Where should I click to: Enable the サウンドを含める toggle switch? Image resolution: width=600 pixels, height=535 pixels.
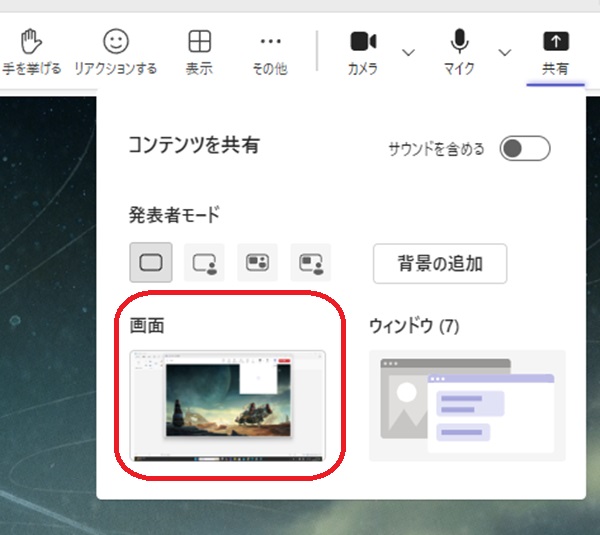pyautogui.click(x=525, y=149)
